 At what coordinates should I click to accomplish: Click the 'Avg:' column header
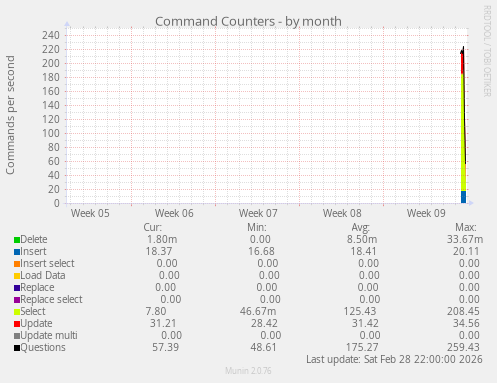(x=361, y=227)
